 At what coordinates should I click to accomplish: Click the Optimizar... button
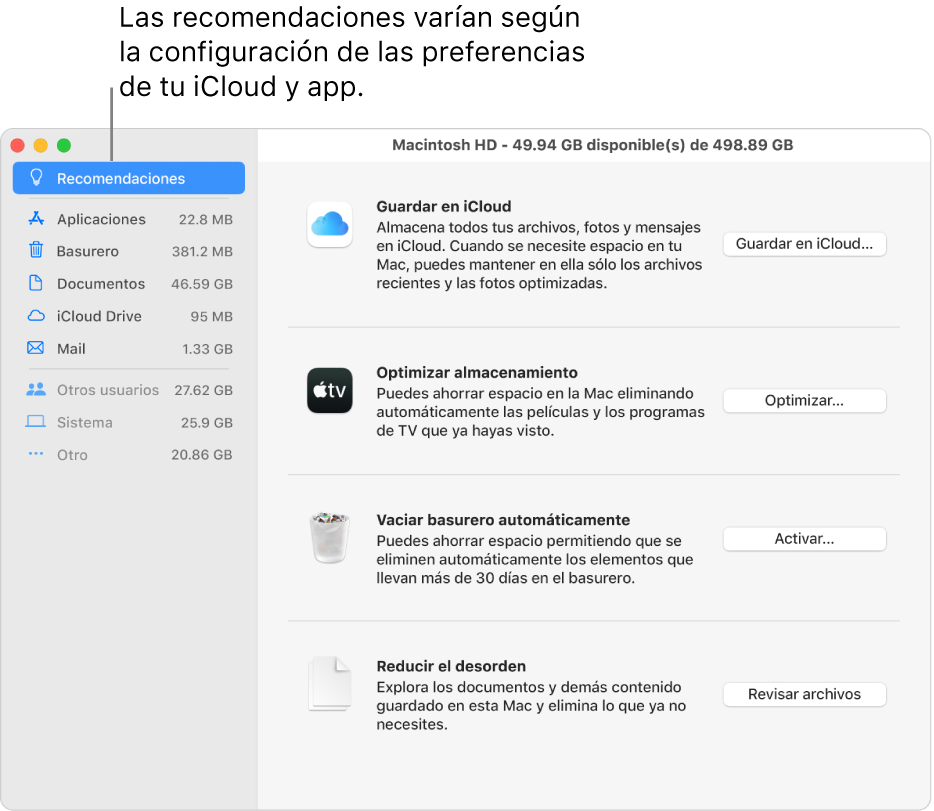[804, 400]
